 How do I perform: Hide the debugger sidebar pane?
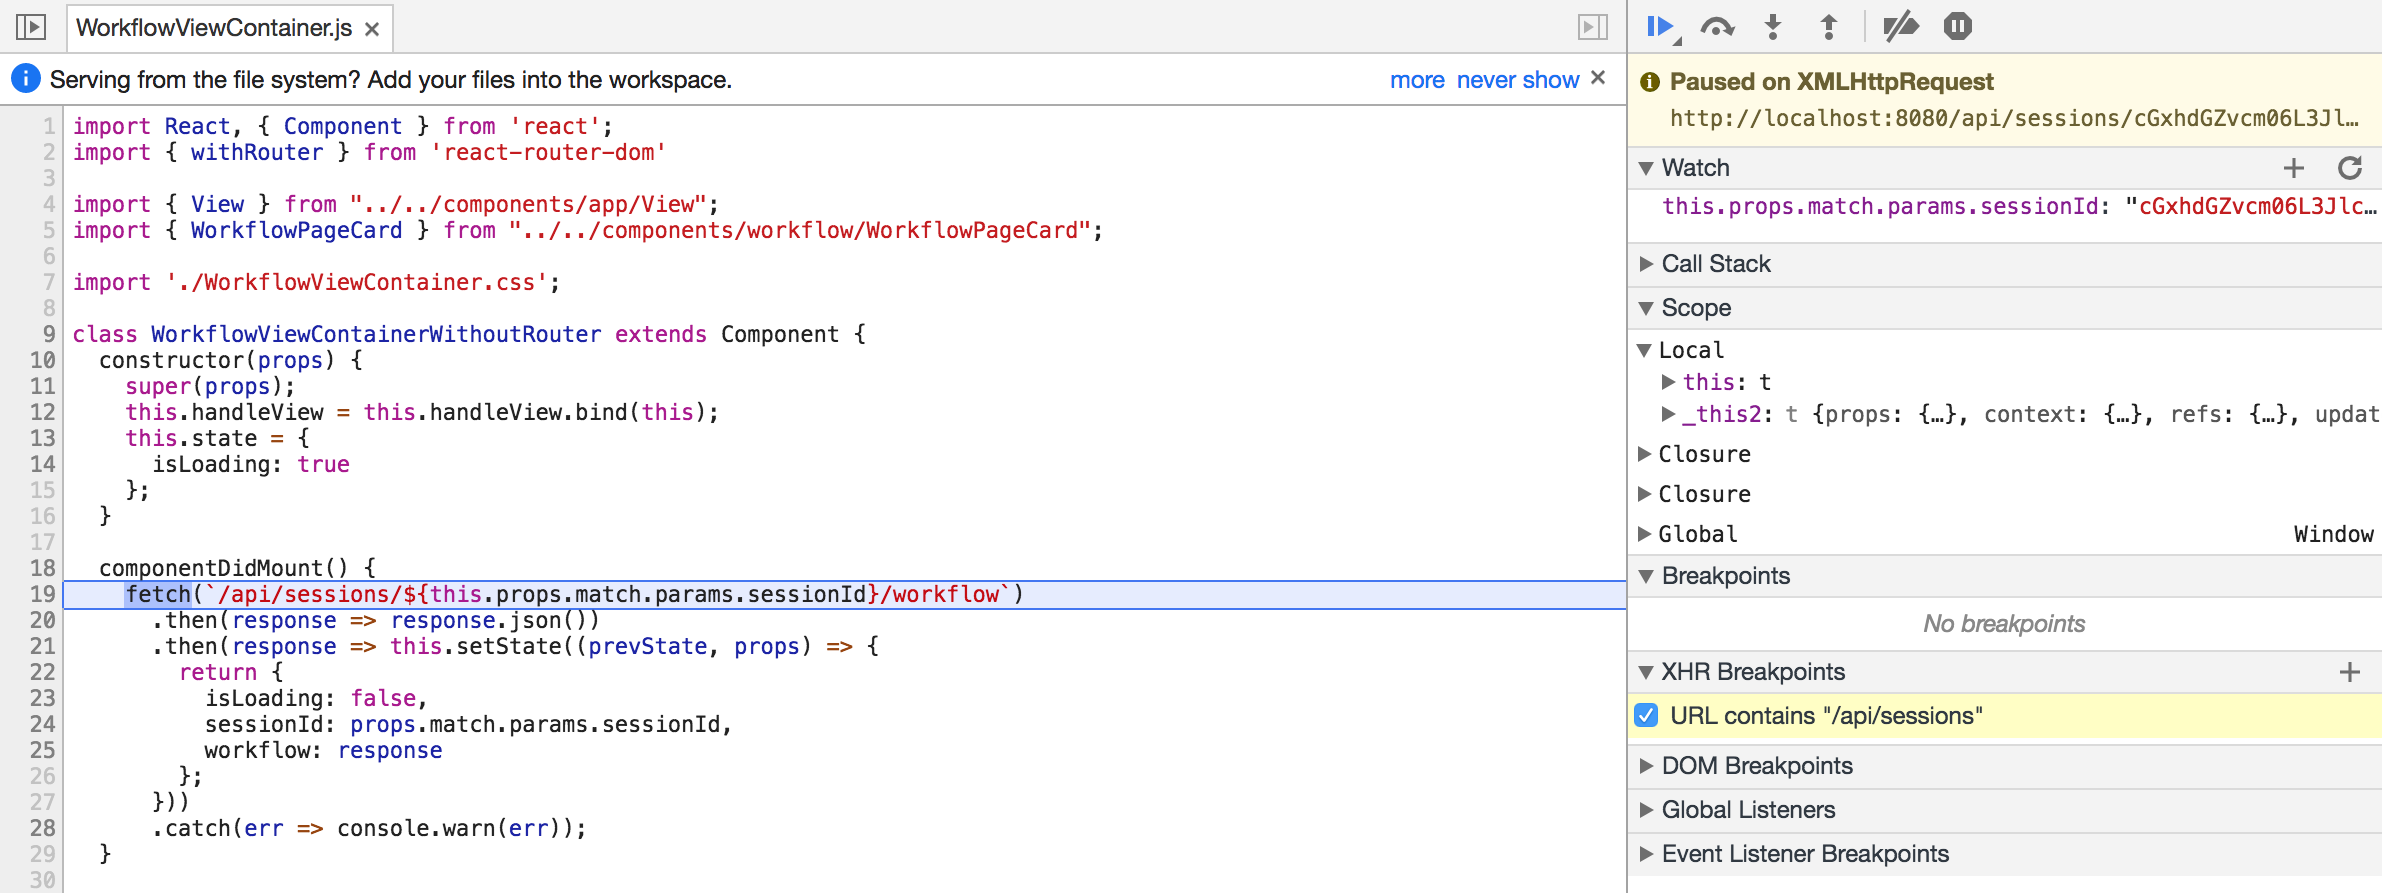pyautogui.click(x=1593, y=27)
